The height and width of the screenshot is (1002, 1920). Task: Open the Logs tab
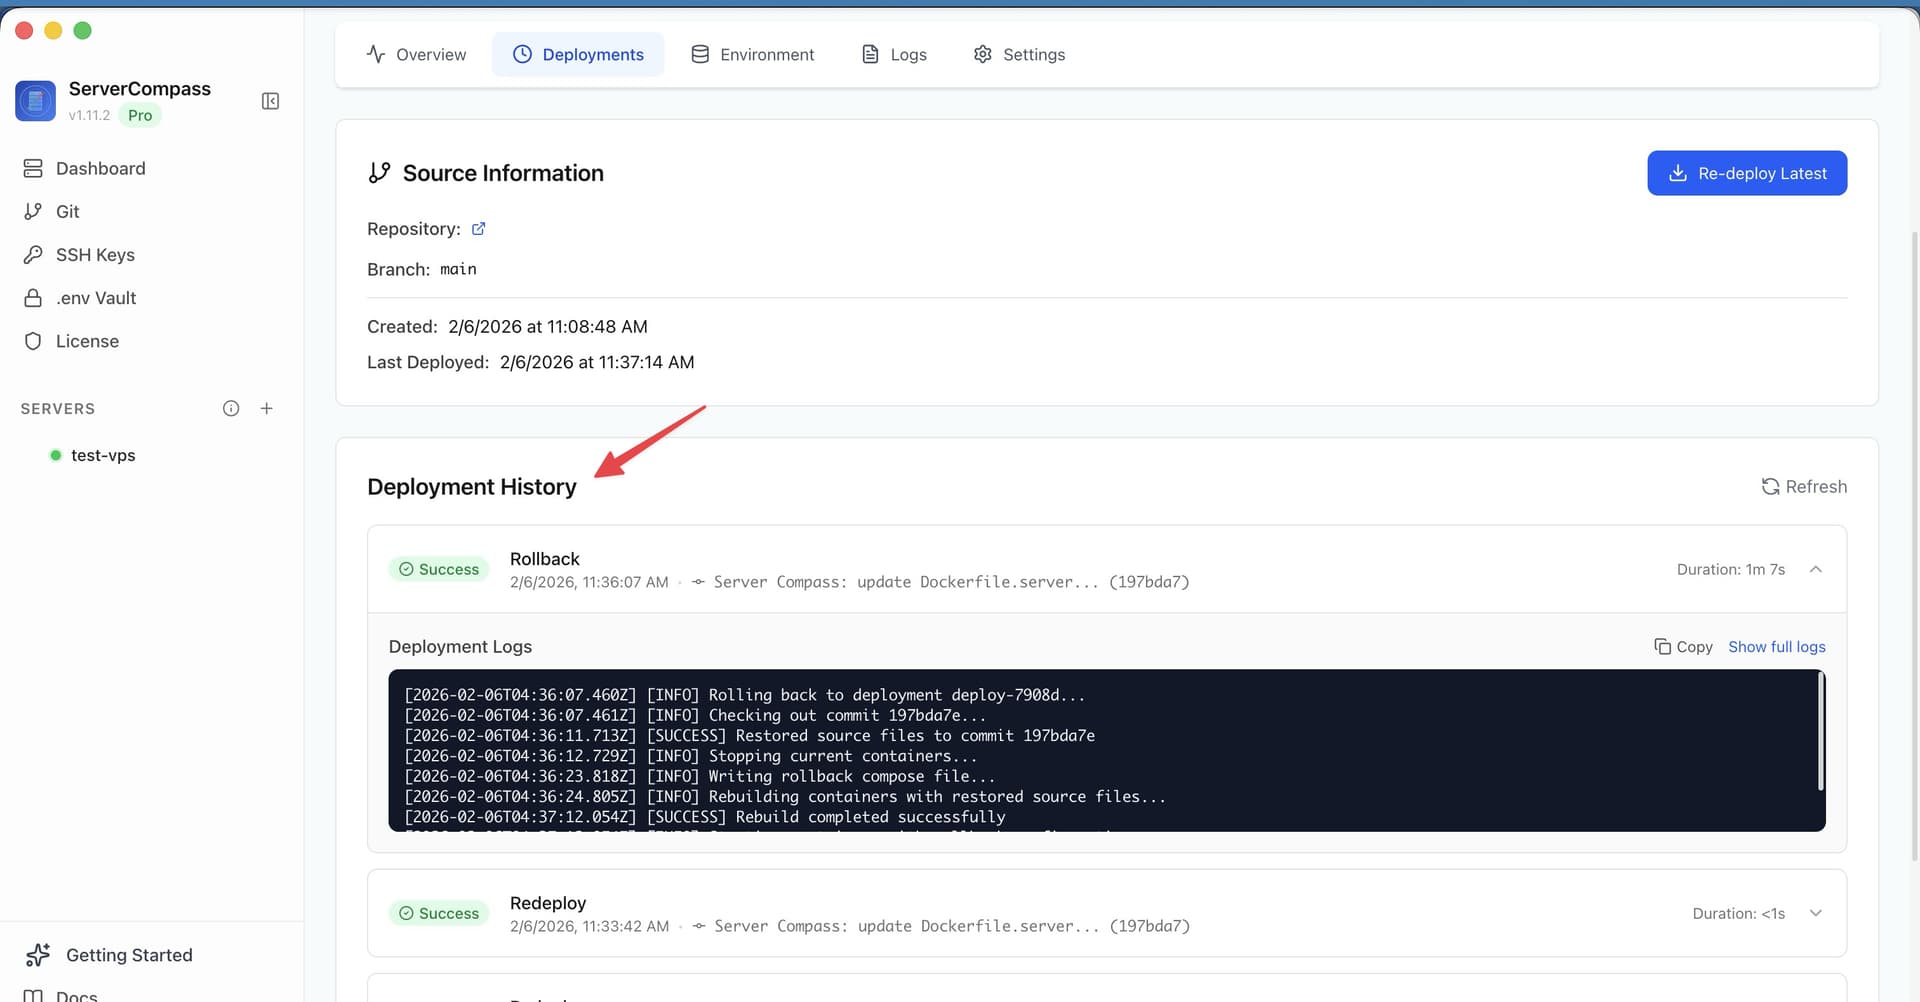click(893, 54)
